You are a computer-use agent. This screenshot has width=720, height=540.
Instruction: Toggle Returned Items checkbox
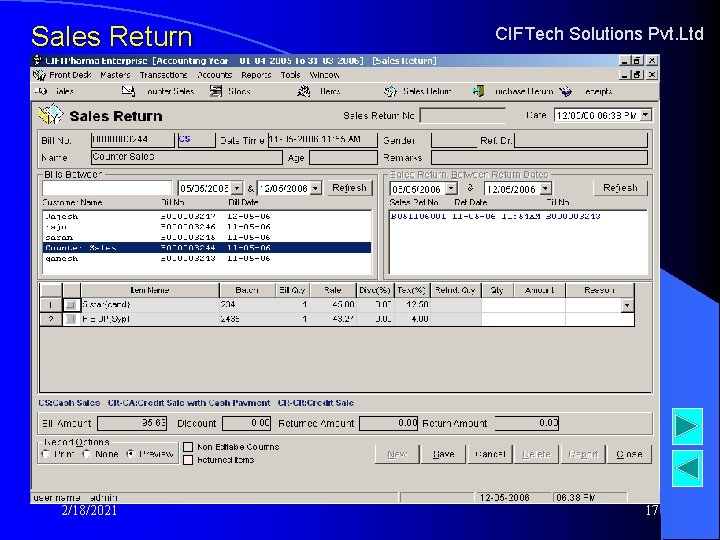pyautogui.click(x=188, y=460)
